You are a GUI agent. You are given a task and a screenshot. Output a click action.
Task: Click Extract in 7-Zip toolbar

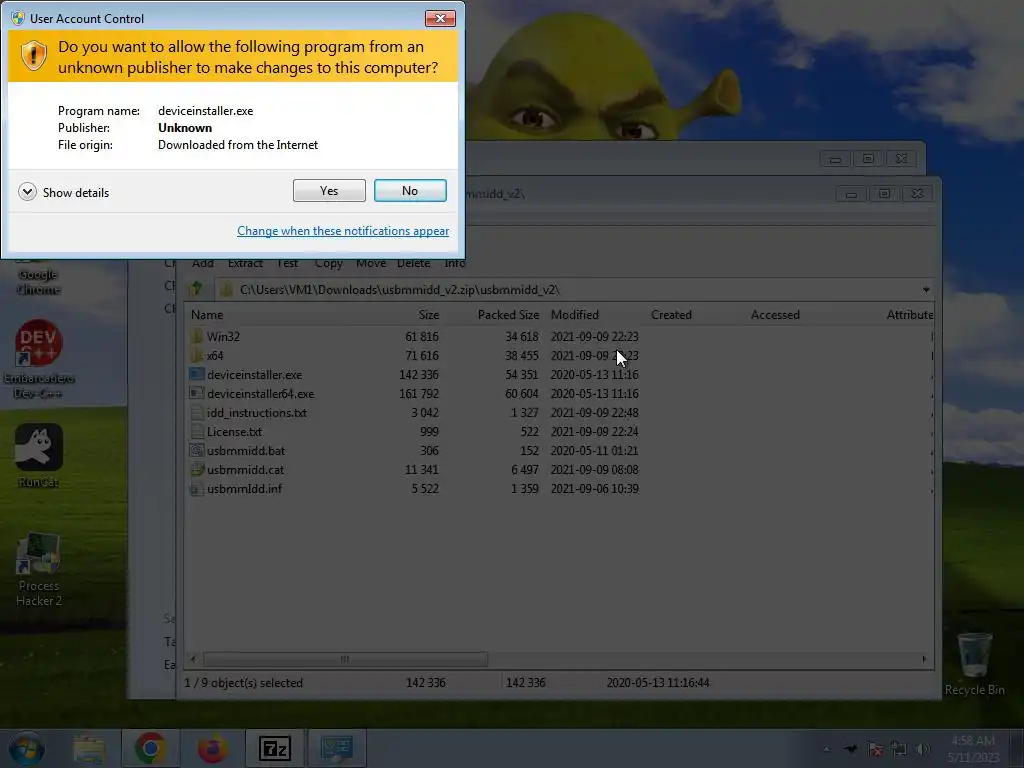pos(245,263)
